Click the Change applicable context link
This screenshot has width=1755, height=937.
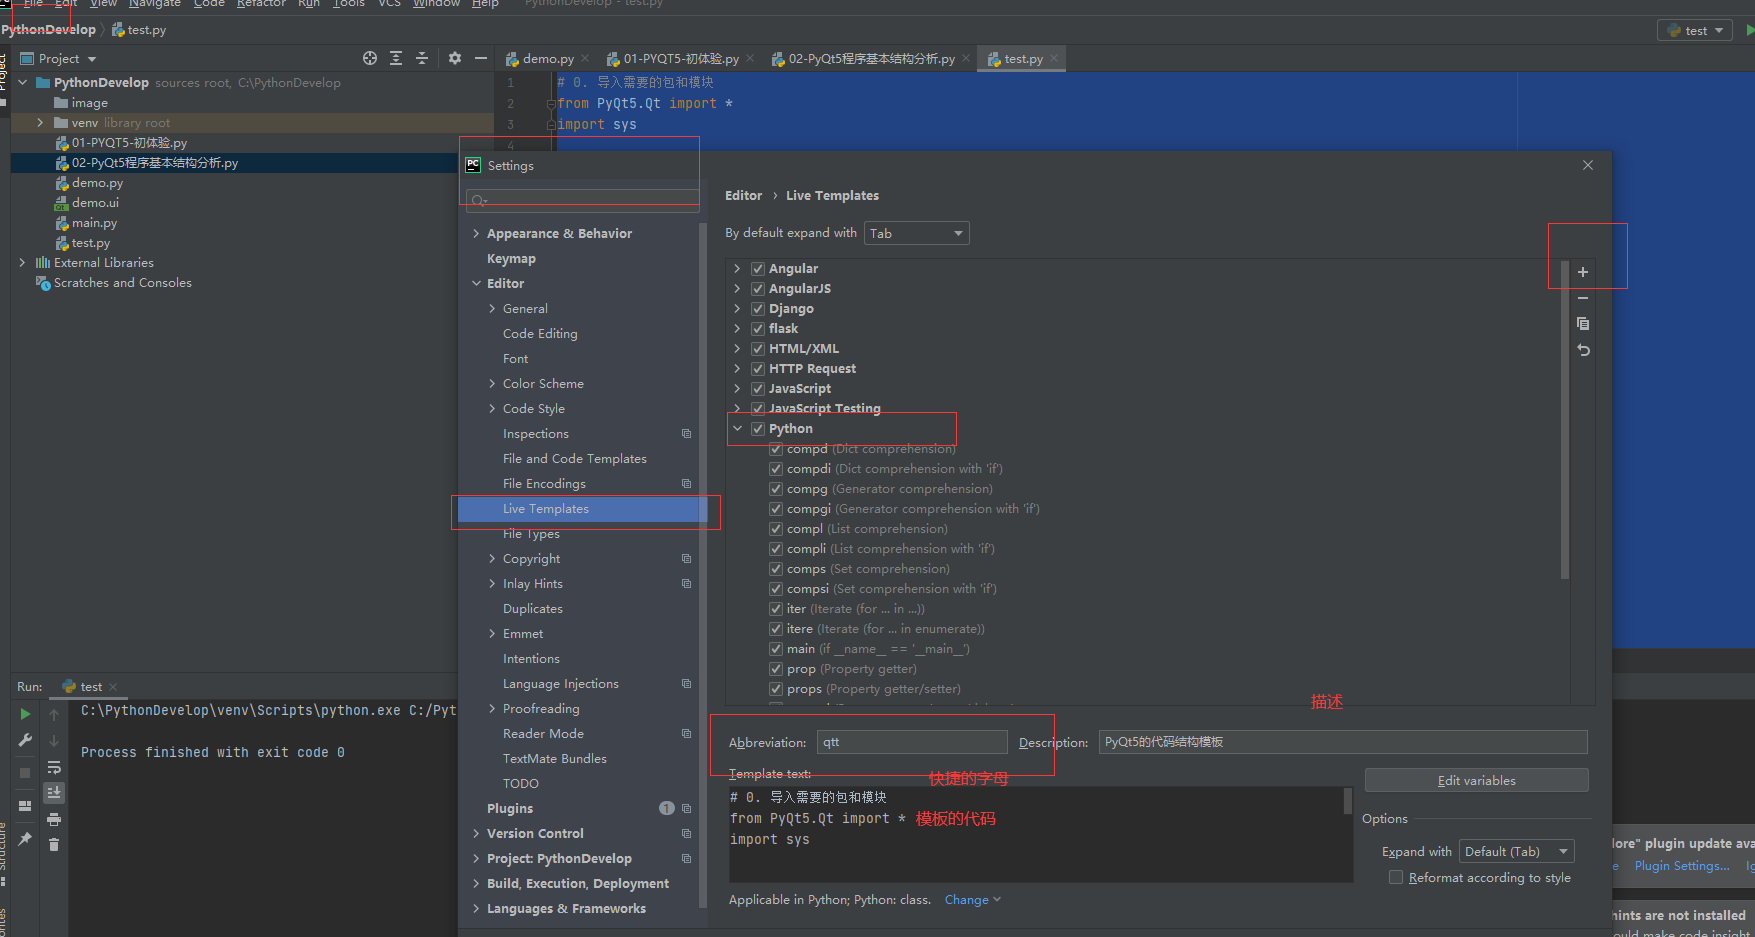[x=972, y=900]
